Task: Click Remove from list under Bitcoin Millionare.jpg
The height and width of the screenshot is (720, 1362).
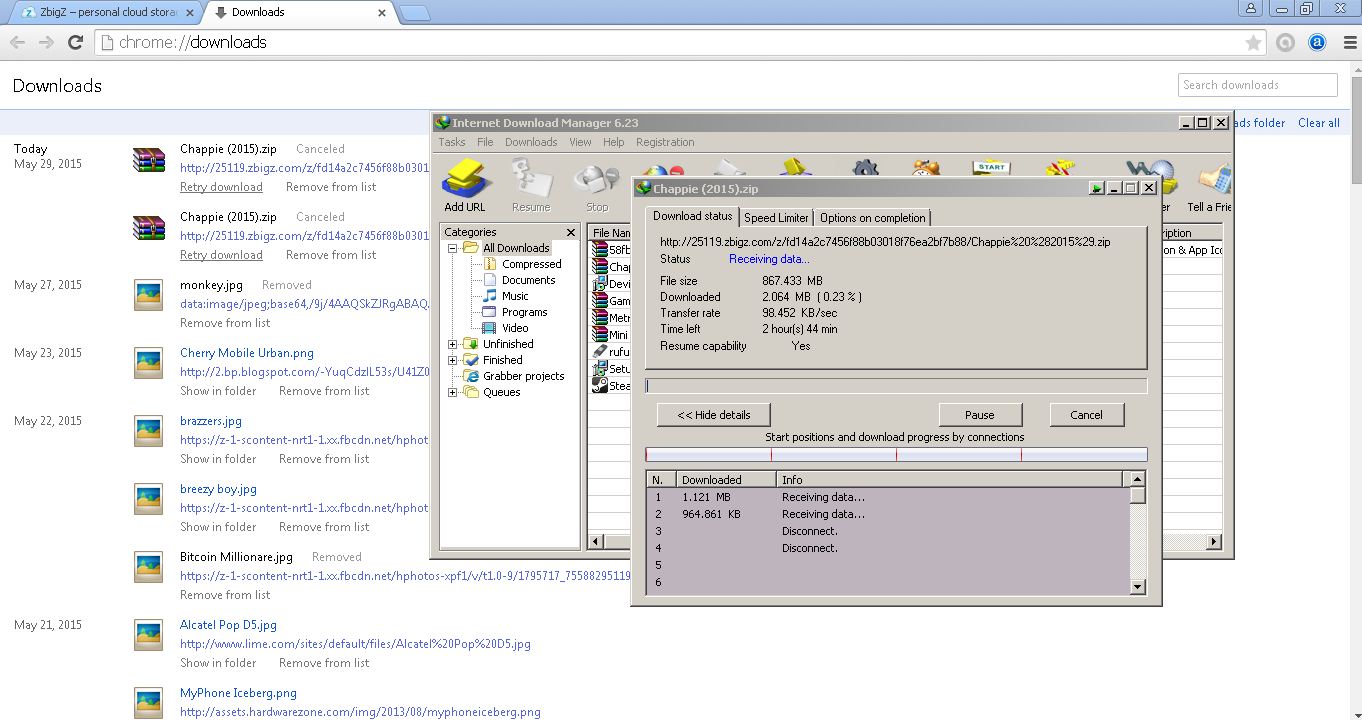Action: coord(225,595)
